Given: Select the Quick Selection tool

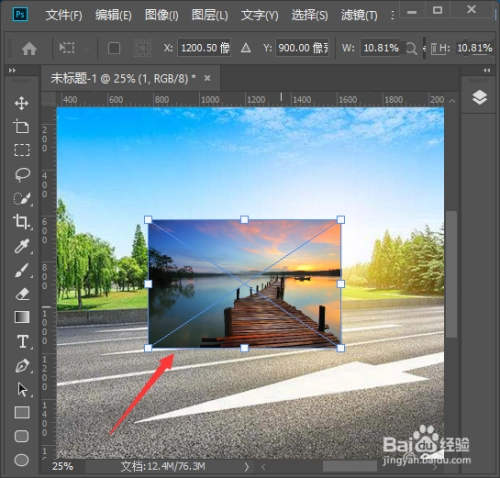Looking at the screenshot, I should pyautogui.click(x=22, y=198).
